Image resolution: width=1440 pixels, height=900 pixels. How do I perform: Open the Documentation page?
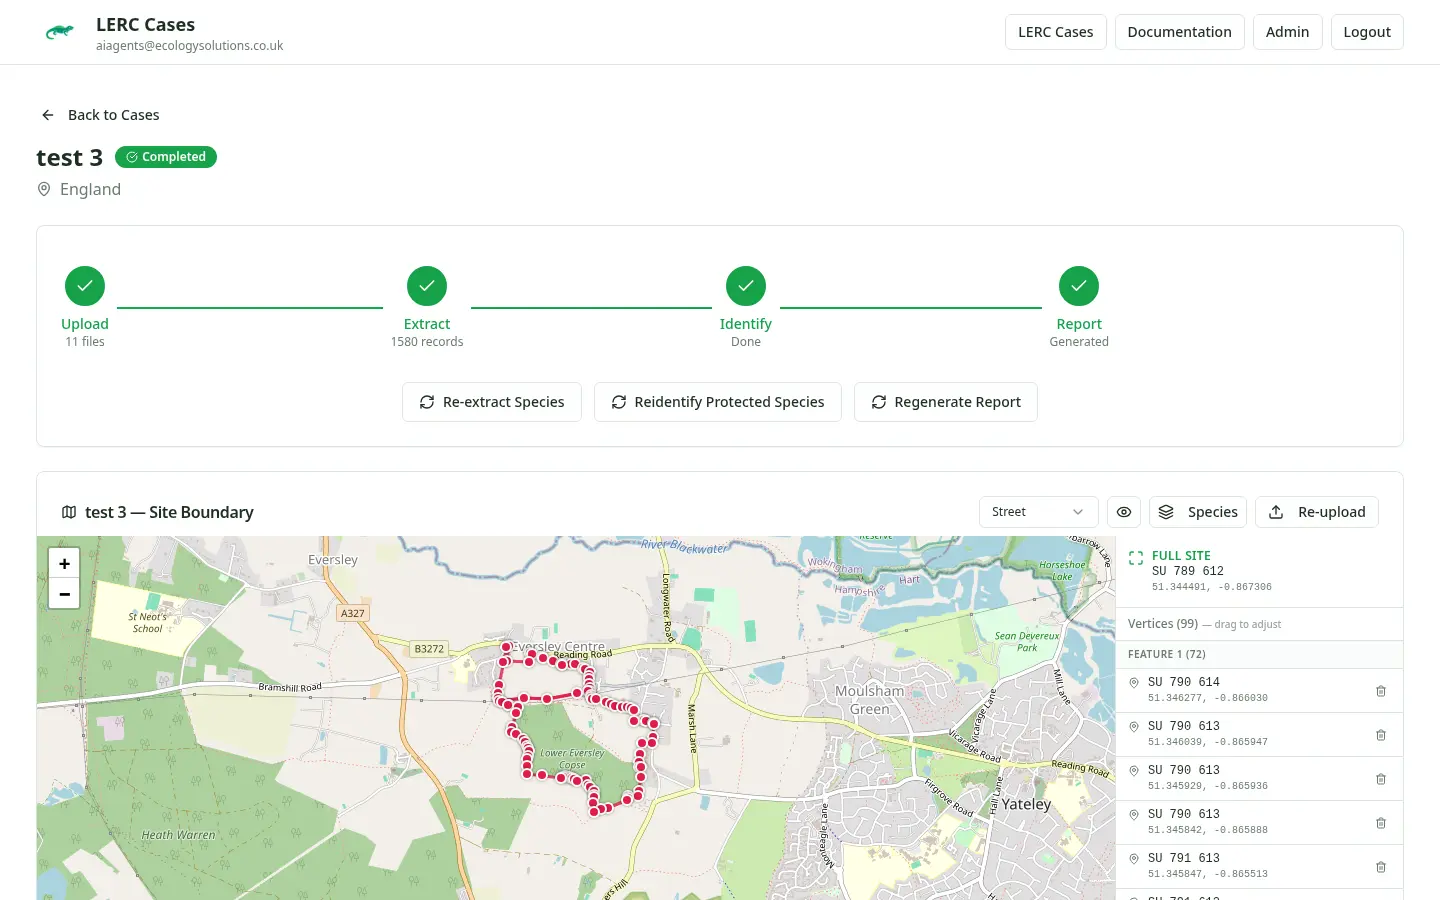tap(1180, 32)
